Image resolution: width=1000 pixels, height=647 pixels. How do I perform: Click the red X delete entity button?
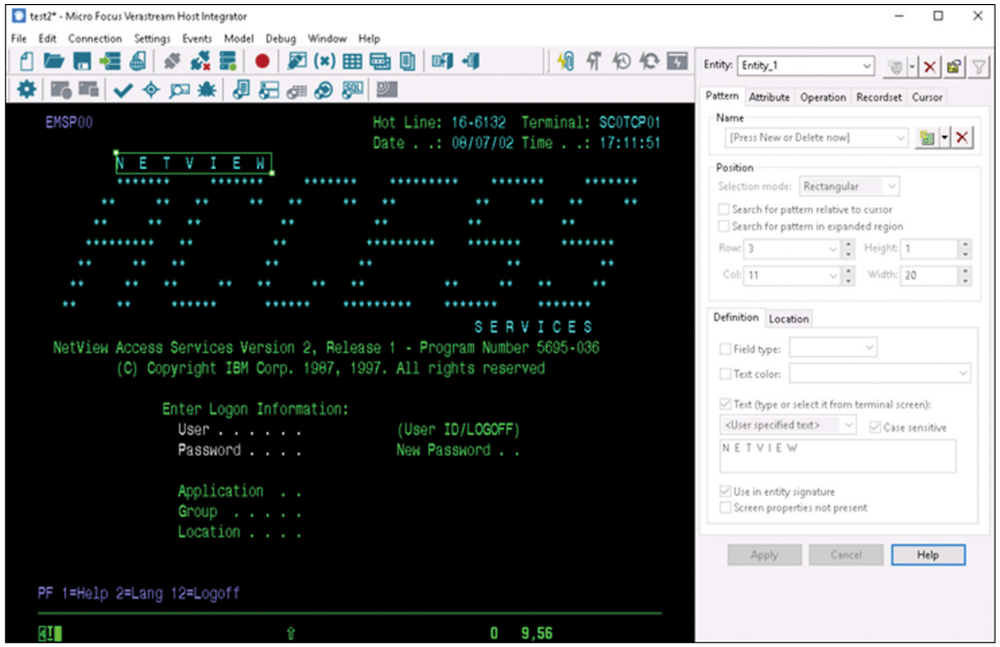[x=929, y=66]
